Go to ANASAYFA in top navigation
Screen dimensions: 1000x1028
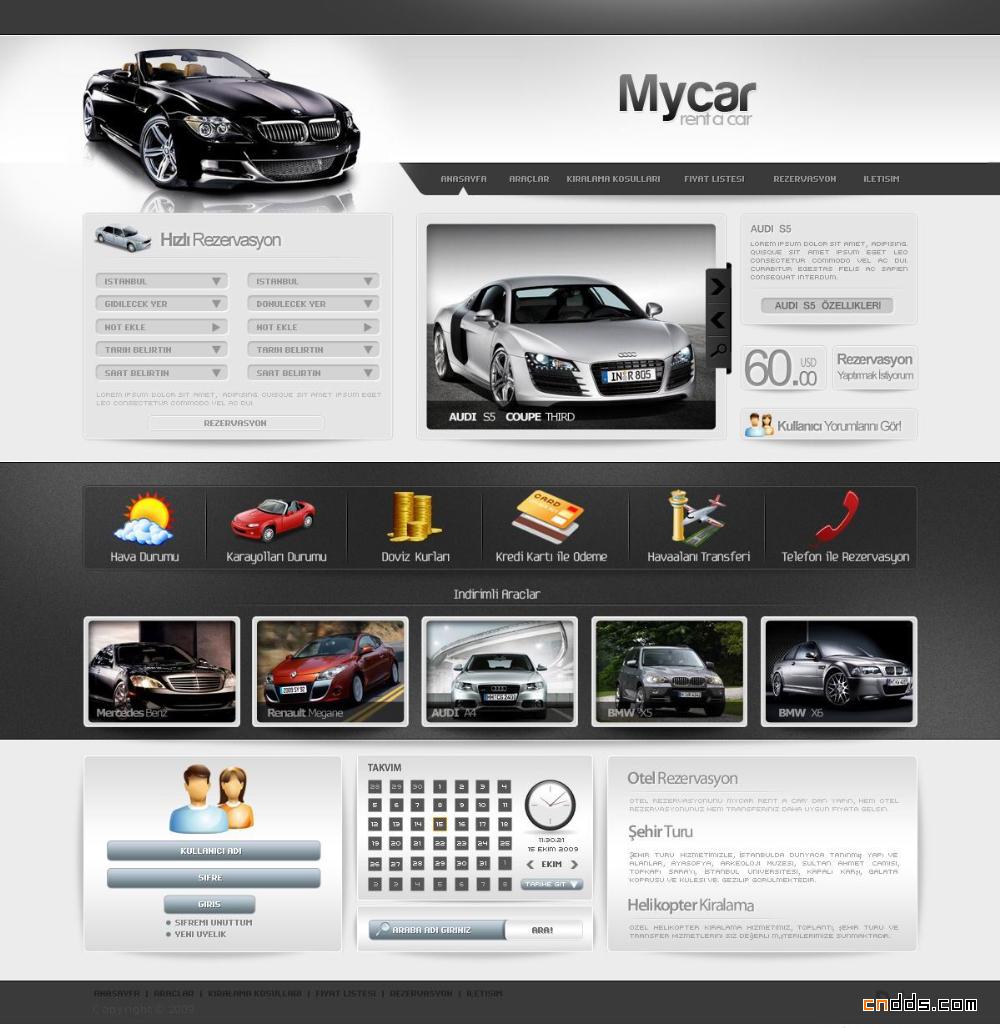pos(463,179)
